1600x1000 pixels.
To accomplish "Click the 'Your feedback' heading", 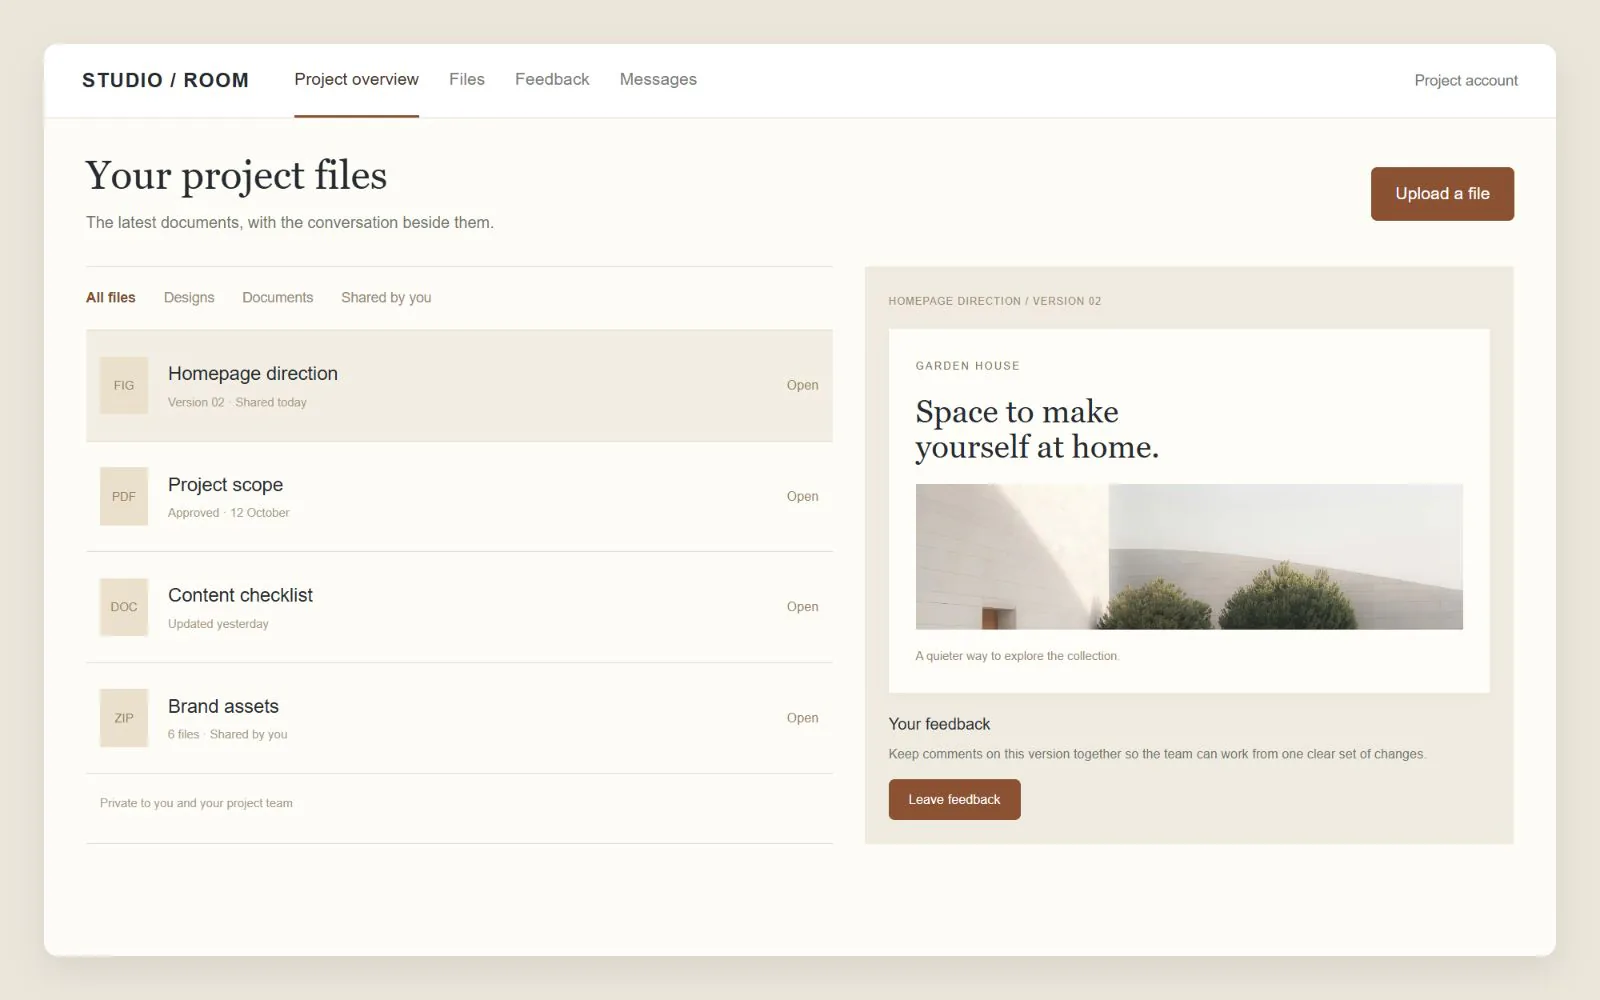I will pos(939,724).
